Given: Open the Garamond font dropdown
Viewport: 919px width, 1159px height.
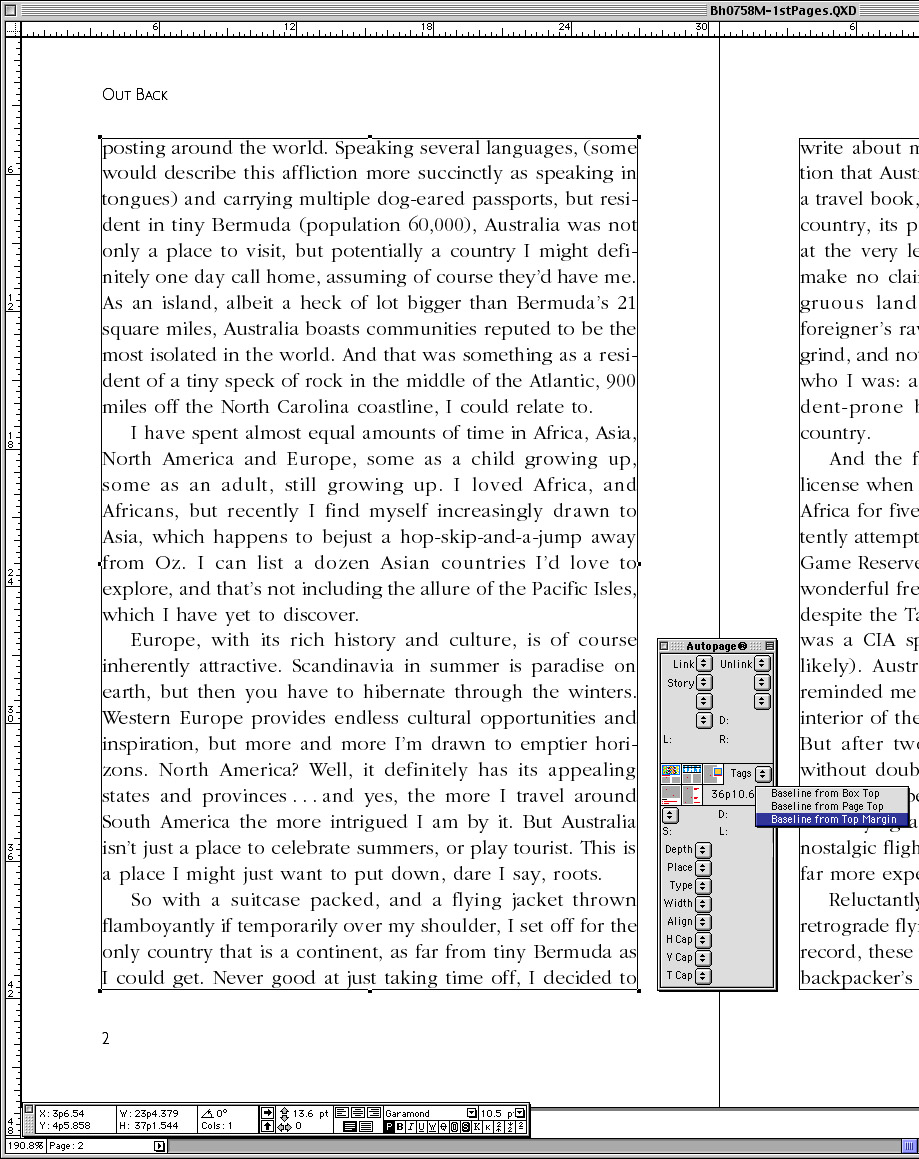Looking at the screenshot, I should [x=472, y=1112].
